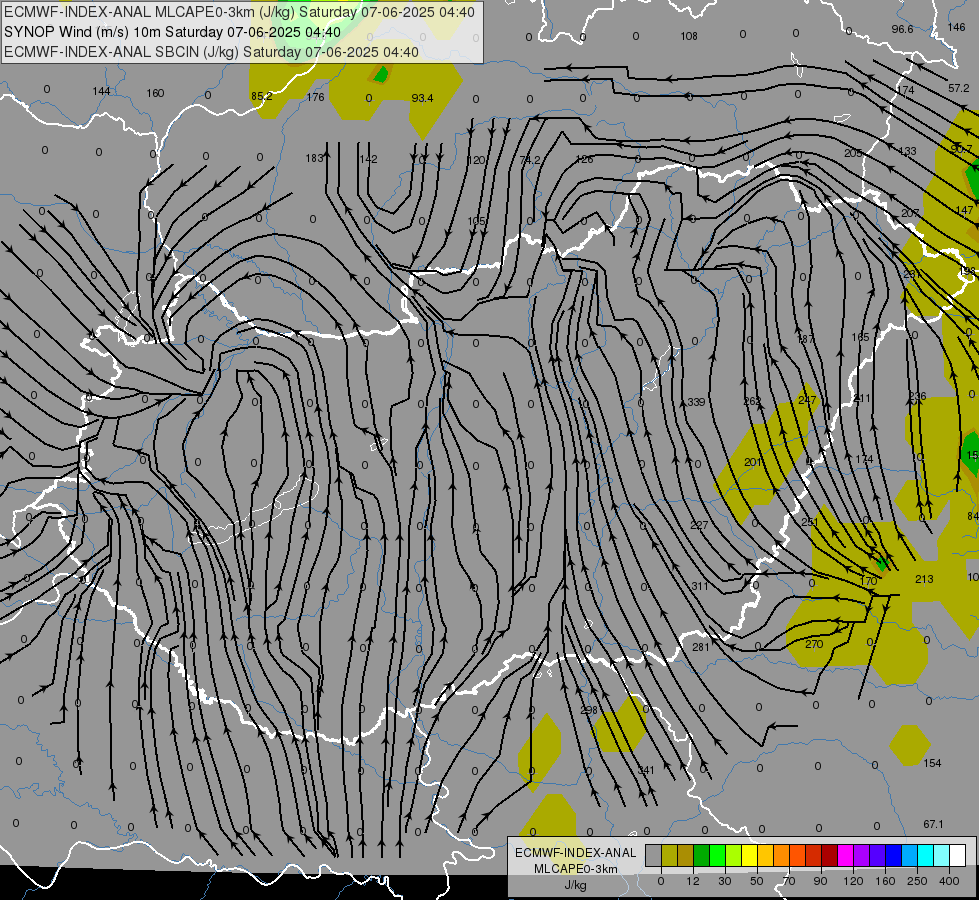The height and width of the screenshot is (900, 979).
Task: Click the map value 96.6
Action: [x=902, y=29]
